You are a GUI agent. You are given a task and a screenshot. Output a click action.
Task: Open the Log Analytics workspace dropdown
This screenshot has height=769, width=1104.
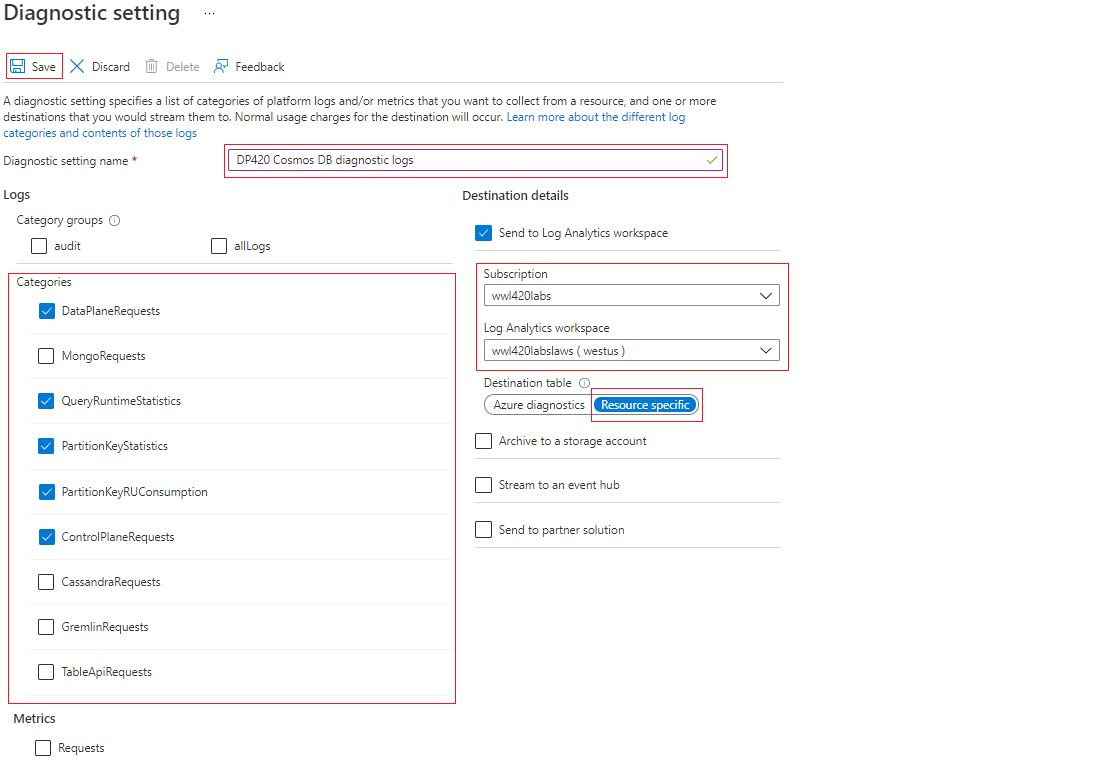[x=631, y=350]
